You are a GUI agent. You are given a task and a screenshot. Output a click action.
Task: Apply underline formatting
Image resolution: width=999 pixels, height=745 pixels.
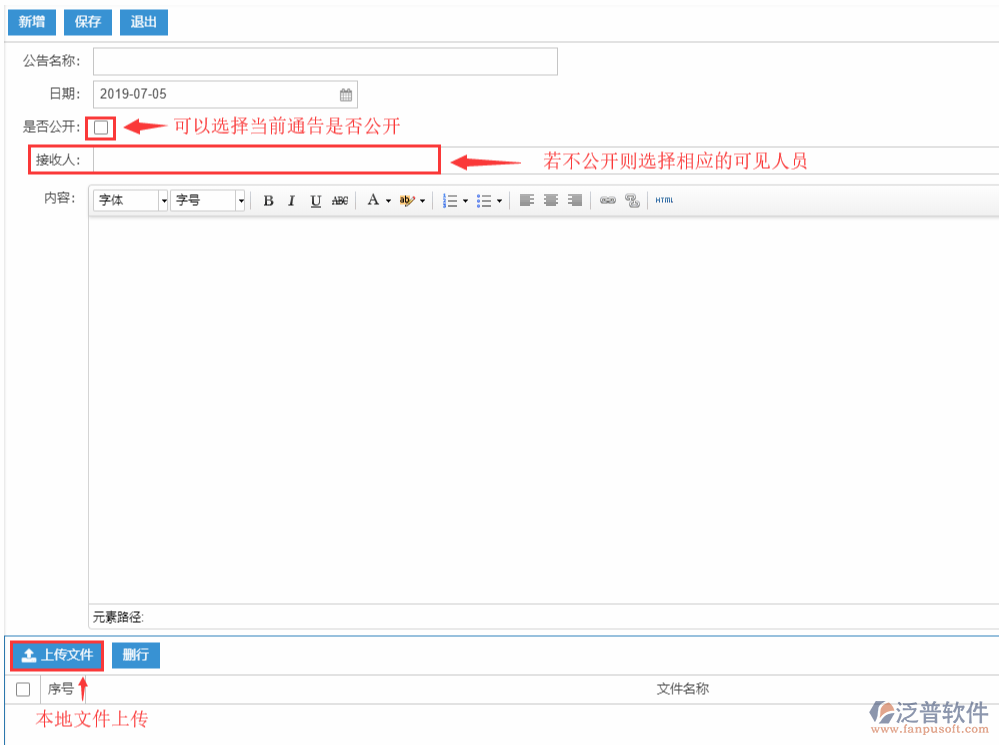315,200
